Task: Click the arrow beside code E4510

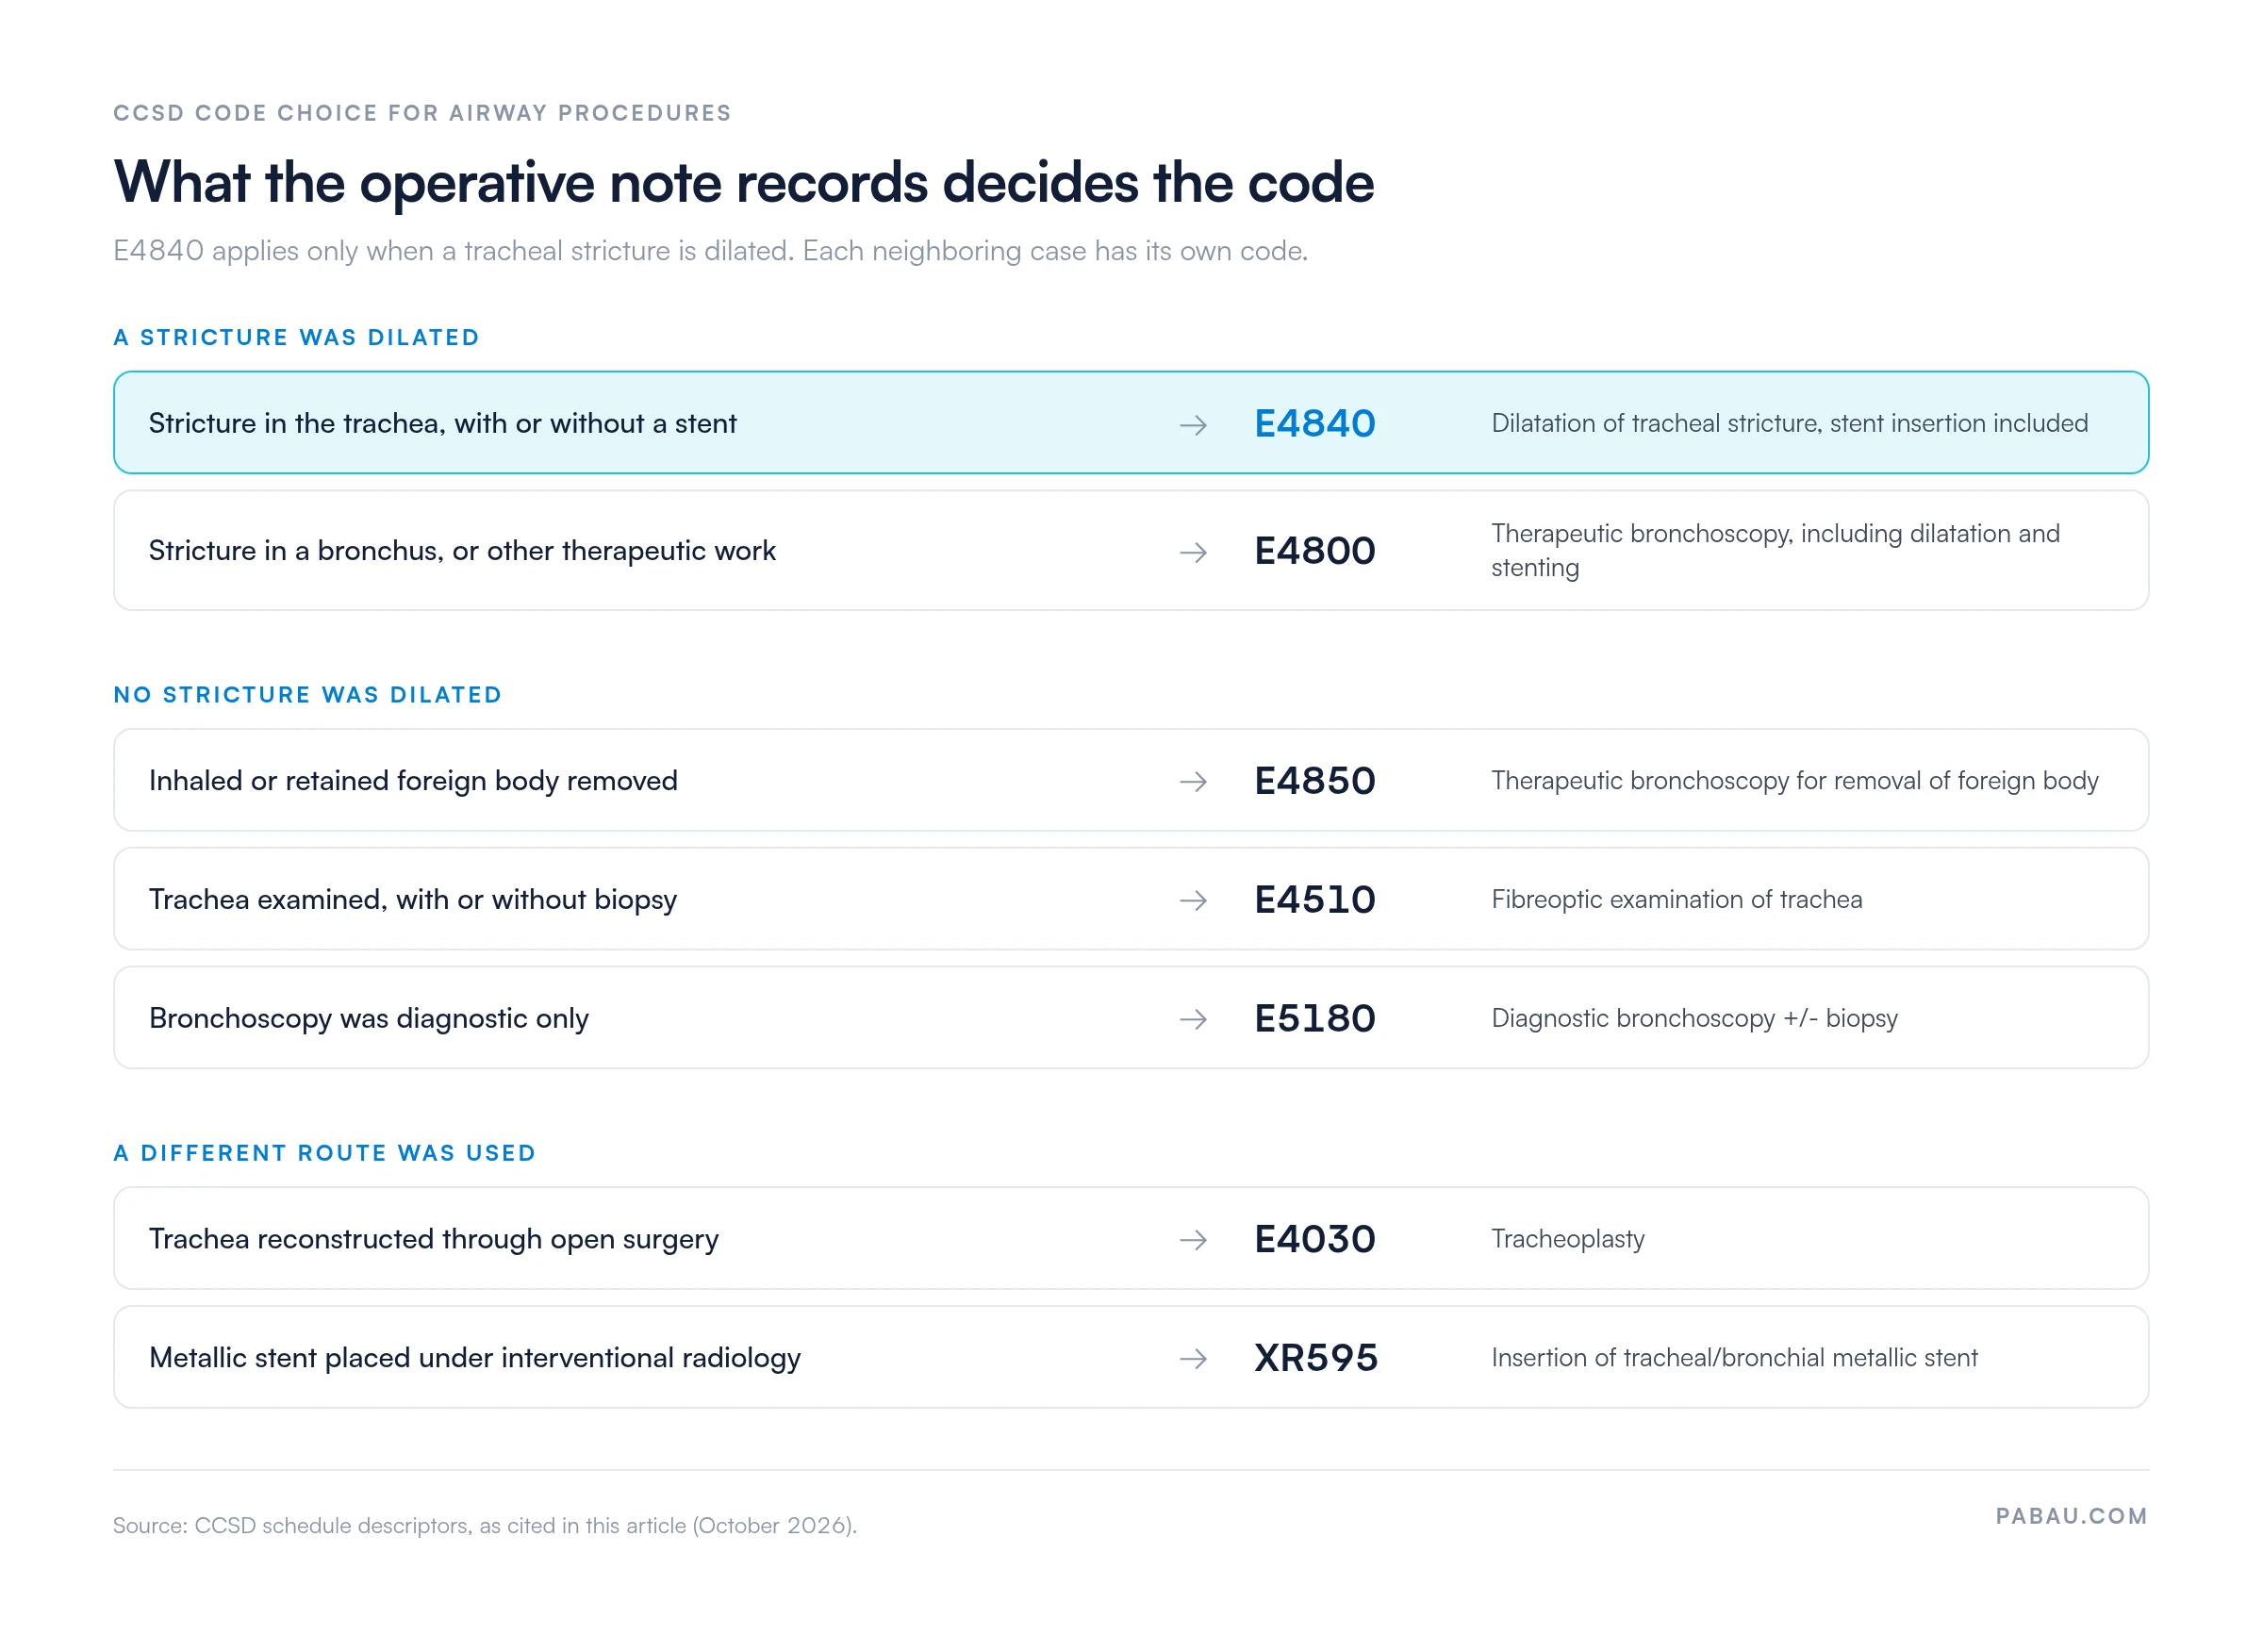Action: coord(1192,900)
